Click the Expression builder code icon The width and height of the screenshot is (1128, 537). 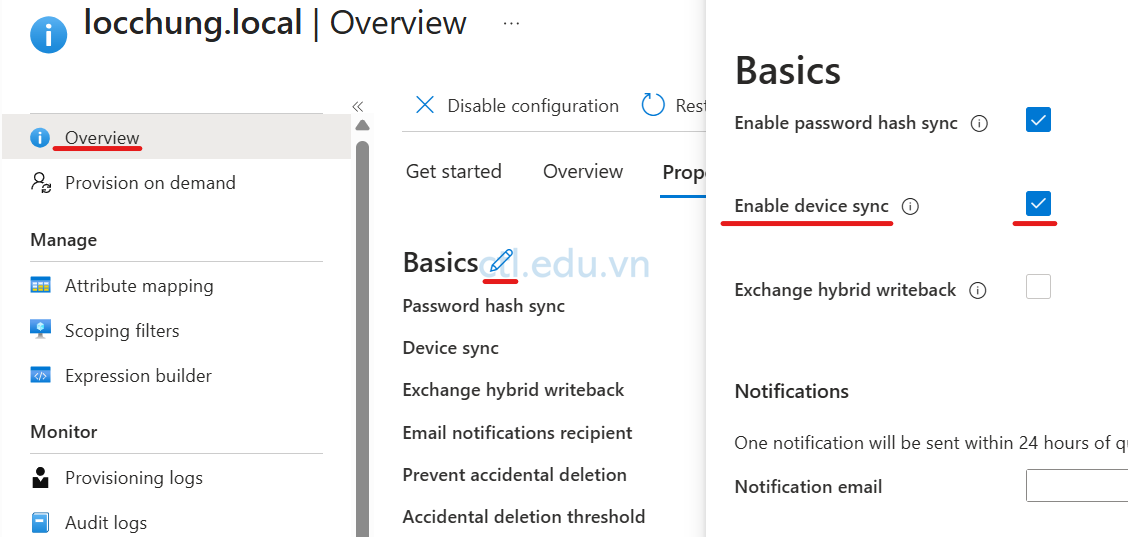(x=40, y=375)
